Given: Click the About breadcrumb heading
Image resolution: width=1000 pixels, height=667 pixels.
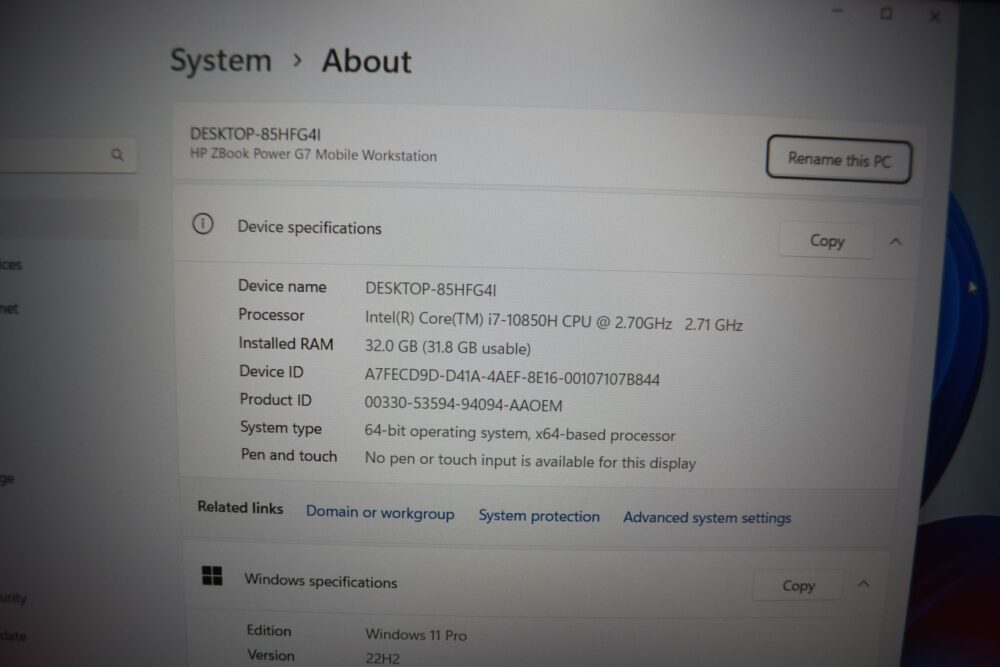Looking at the screenshot, I should coord(367,62).
